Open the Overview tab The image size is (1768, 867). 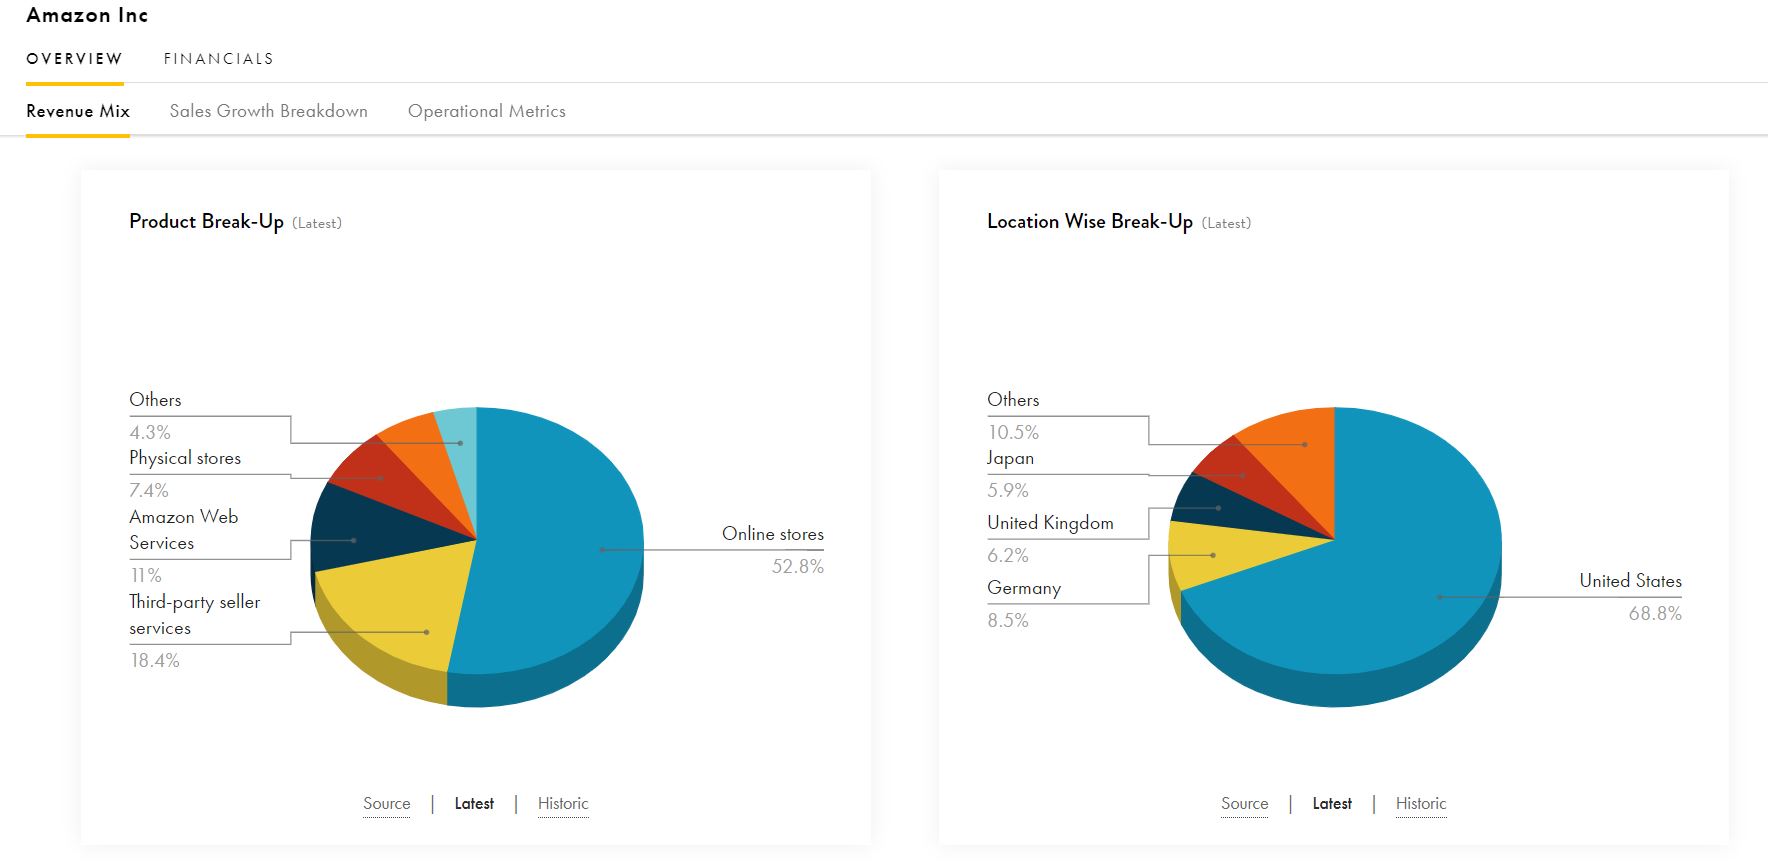pyautogui.click(x=74, y=59)
